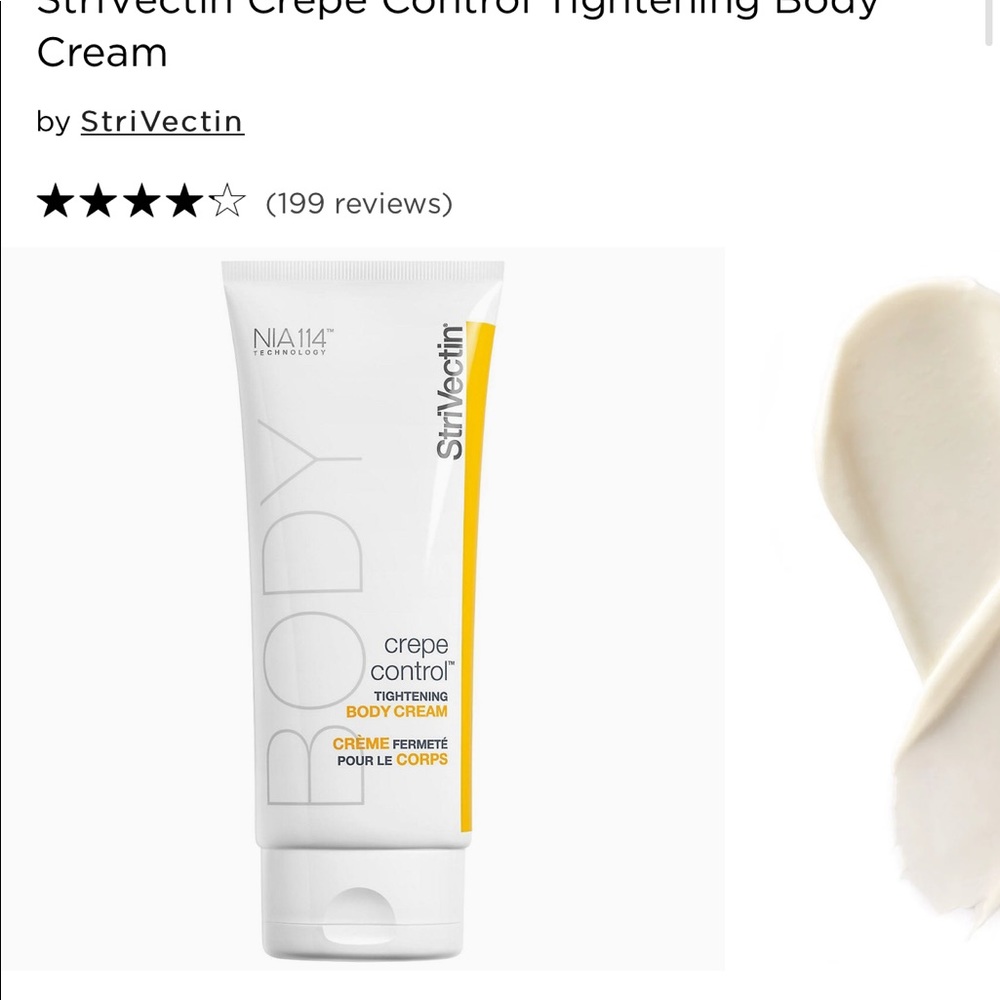Click the page scrollbar at top right
This screenshot has height=1000, width=1000.
(x=996, y=22)
